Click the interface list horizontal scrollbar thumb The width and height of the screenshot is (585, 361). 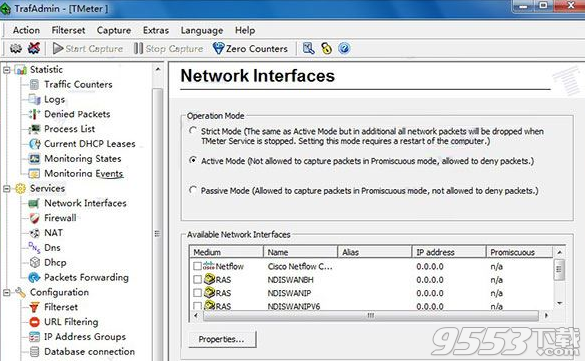(370, 316)
